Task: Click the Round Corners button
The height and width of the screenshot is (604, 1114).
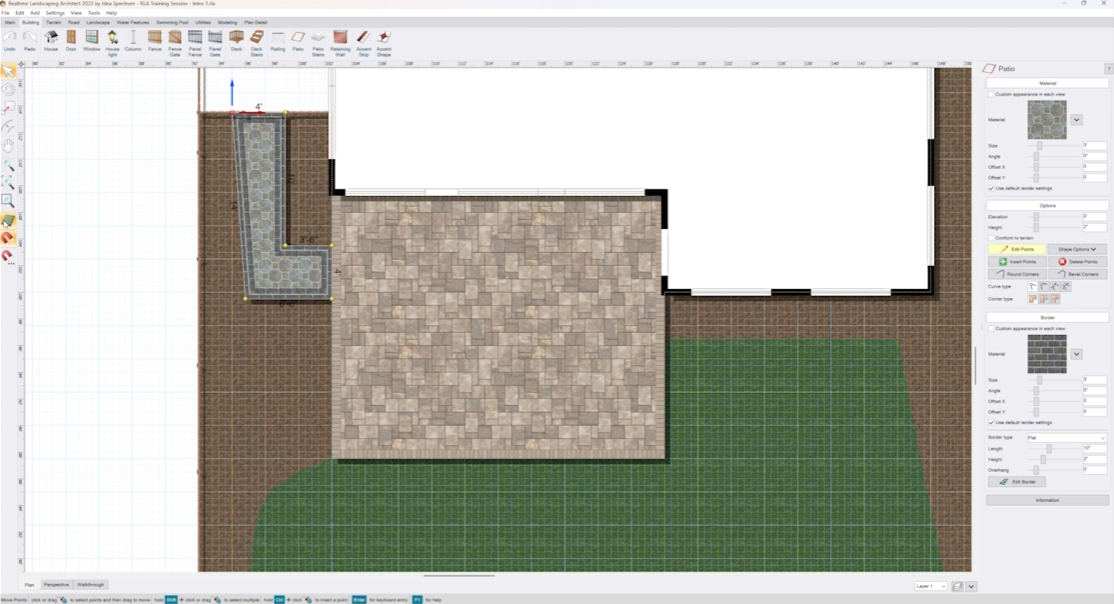Action: tap(1017, 274)
